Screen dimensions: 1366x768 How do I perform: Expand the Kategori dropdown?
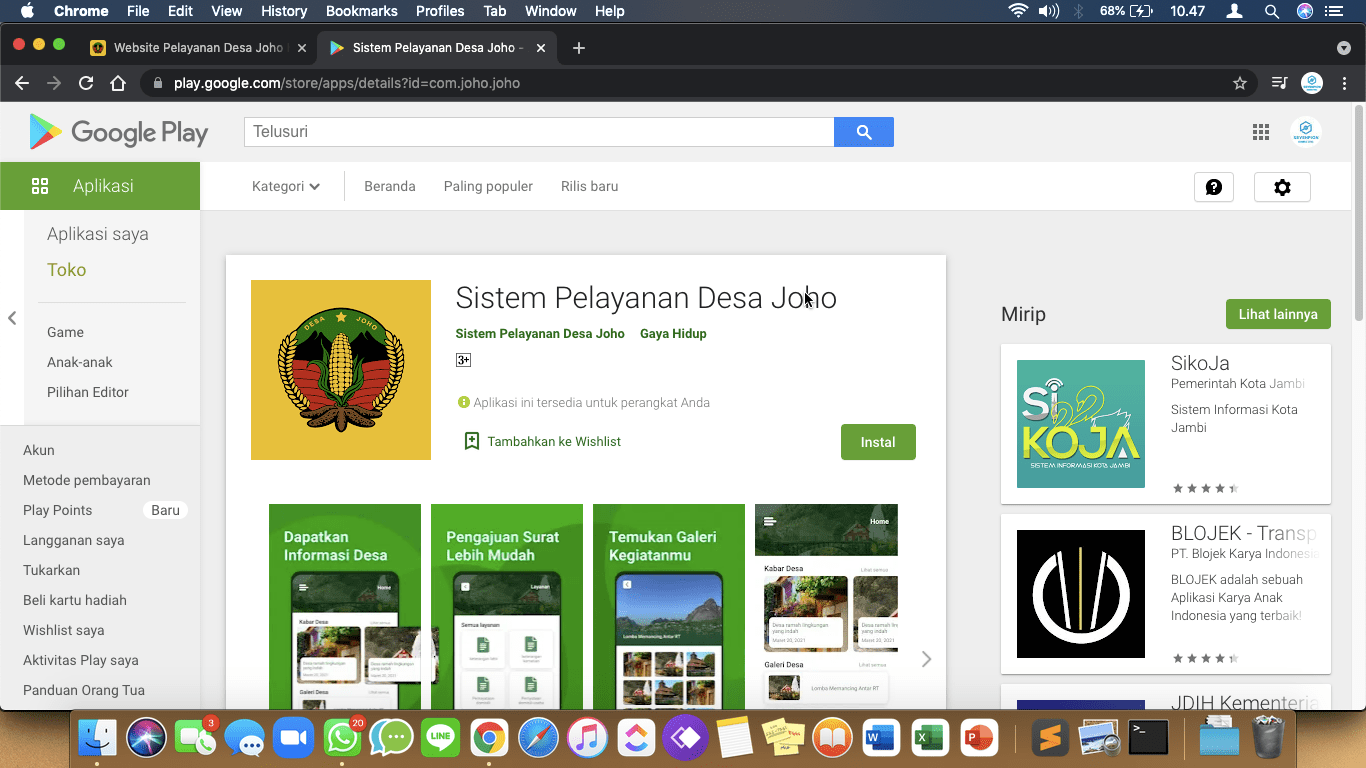[286, 186]
